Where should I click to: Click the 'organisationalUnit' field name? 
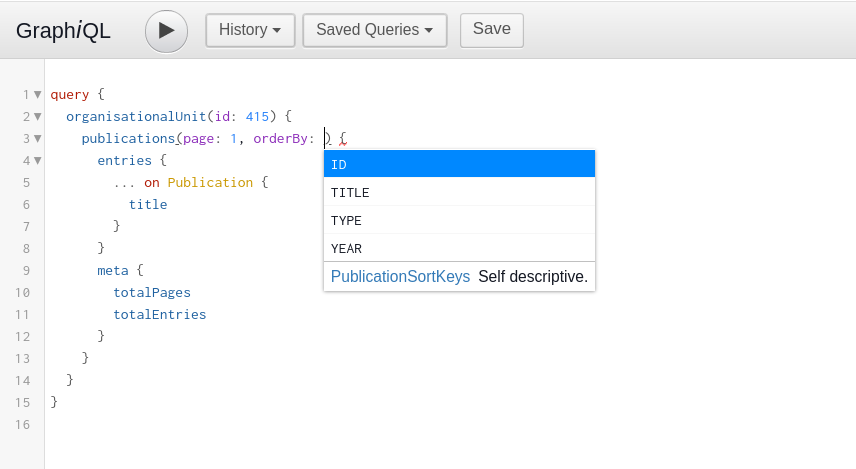[136, 116]
